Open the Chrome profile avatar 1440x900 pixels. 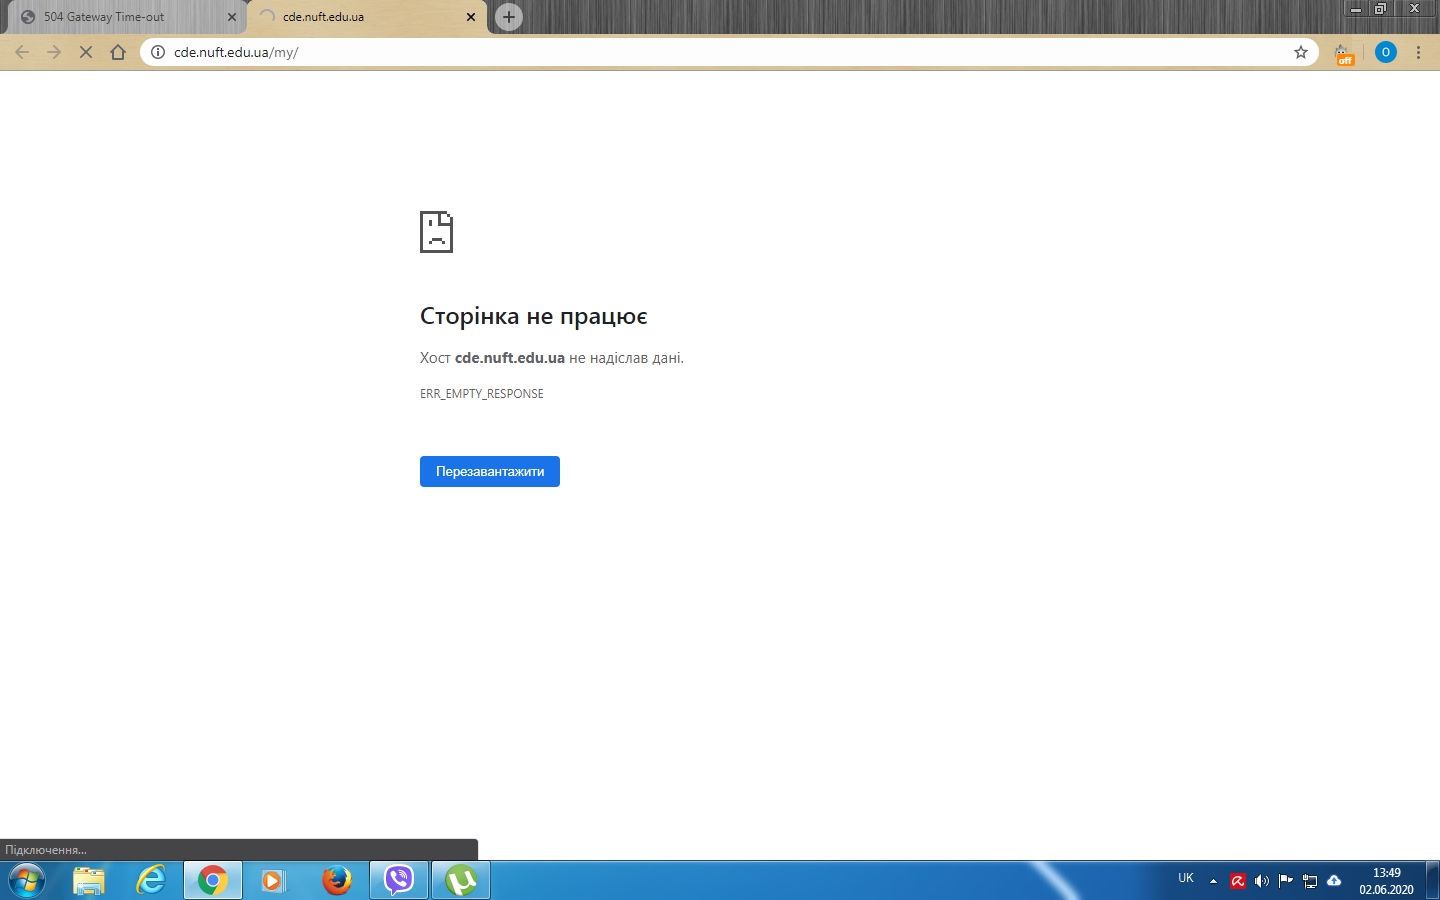click(1385, 52)
